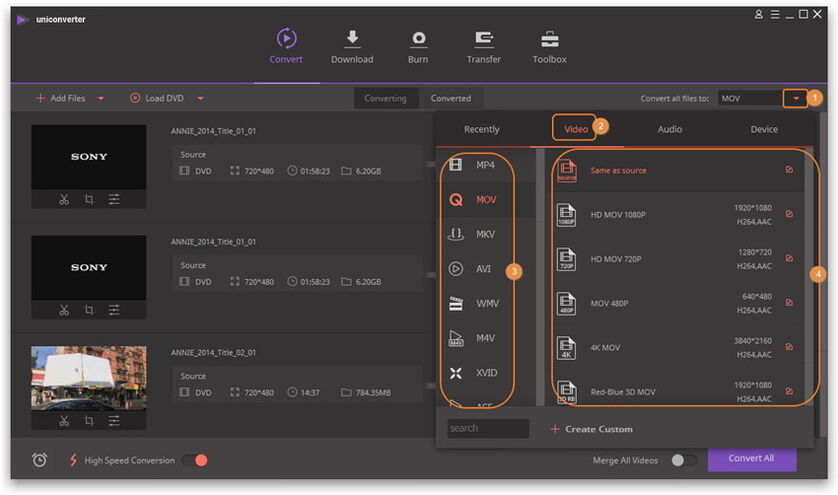
Task: Expand the Load DVD dropdown arrow
Action: click(200, 98)
